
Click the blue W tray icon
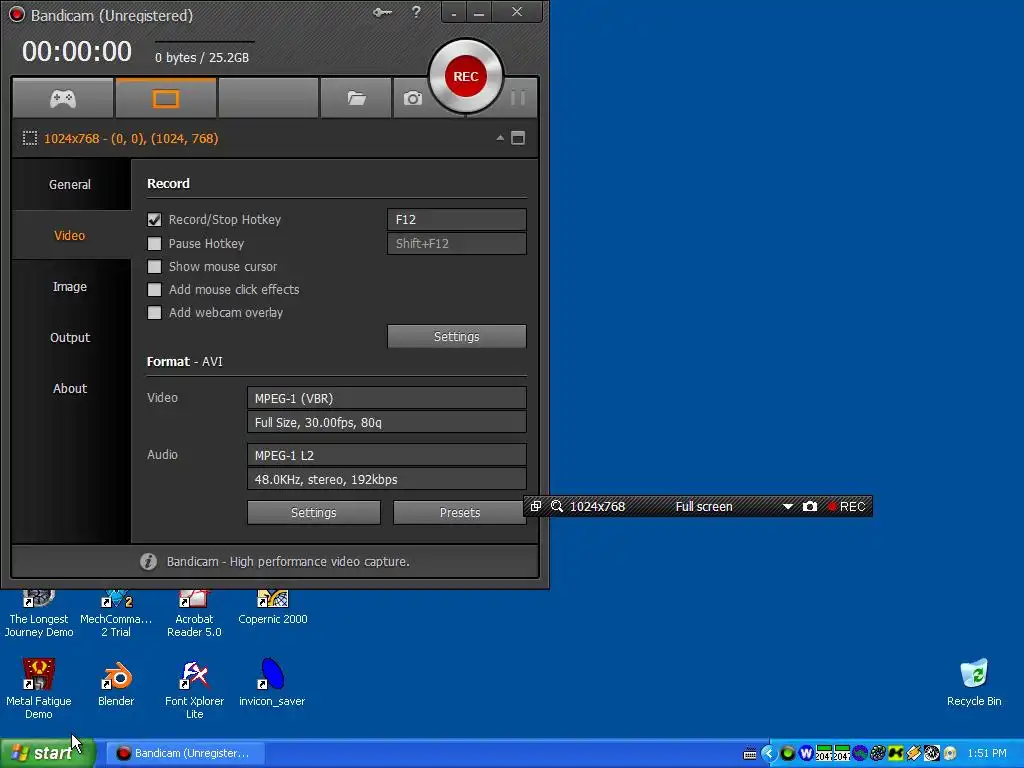point(806,753)
